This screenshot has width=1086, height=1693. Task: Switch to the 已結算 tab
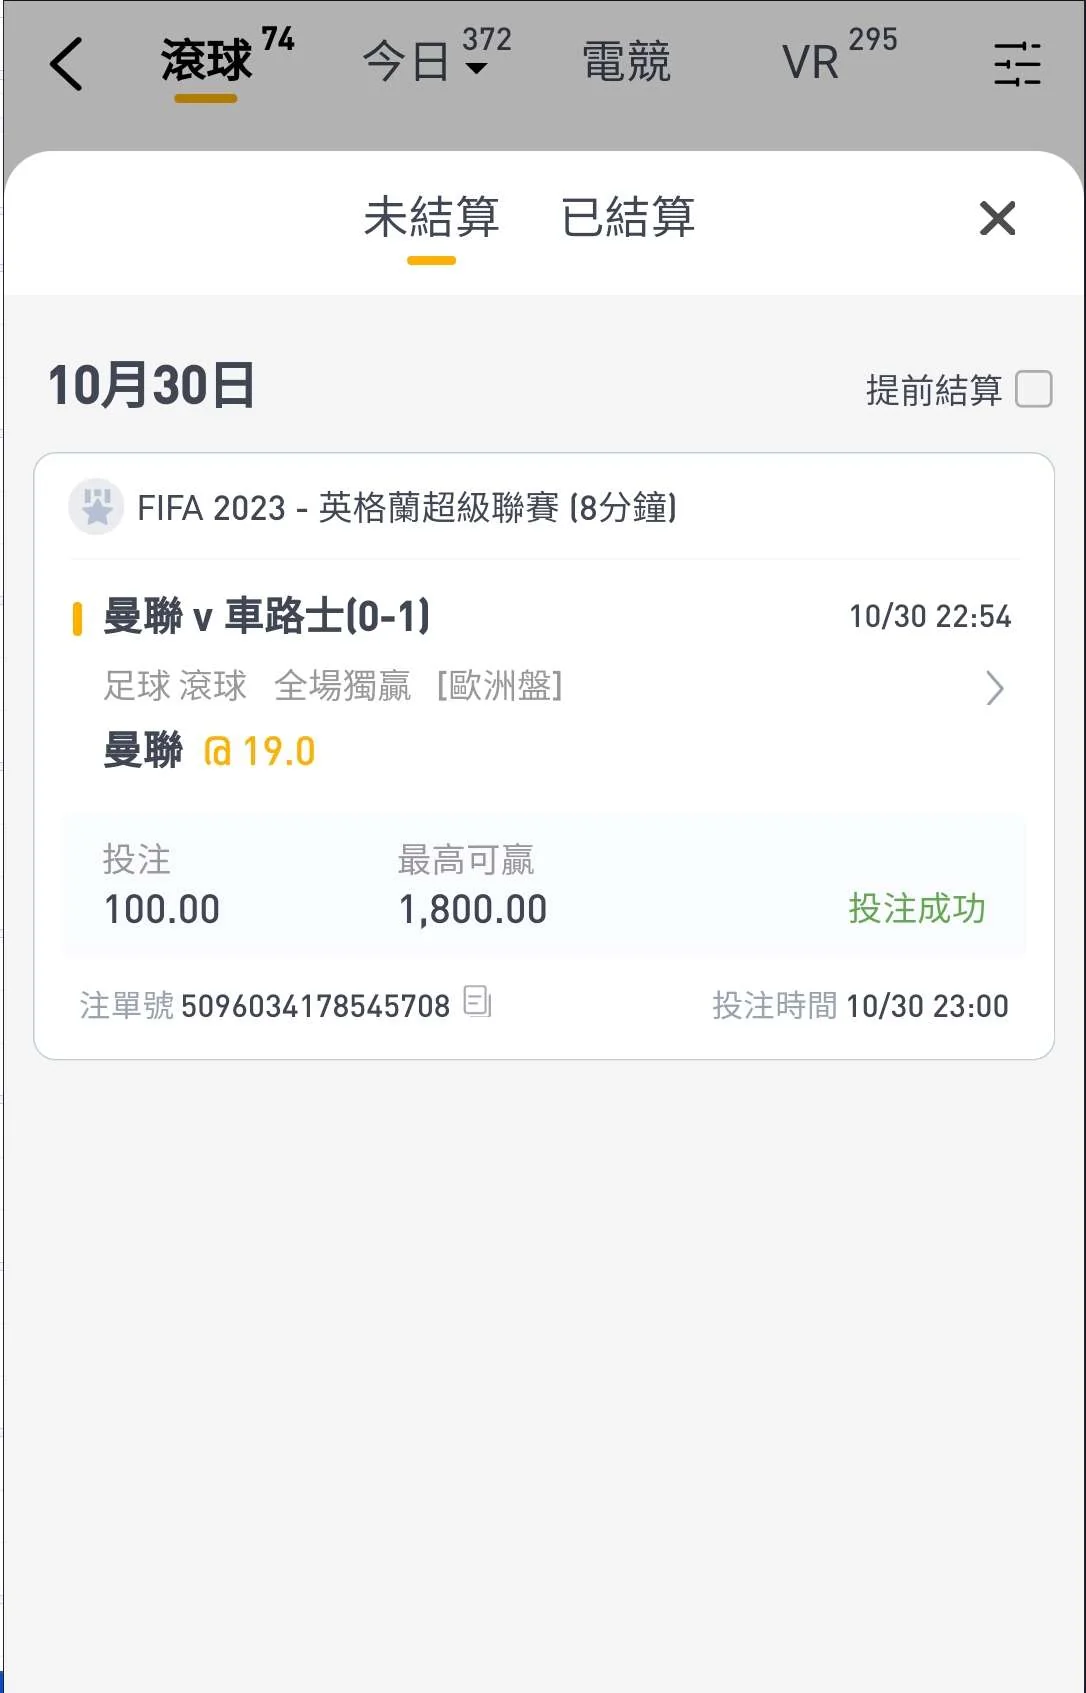[628, 217]
